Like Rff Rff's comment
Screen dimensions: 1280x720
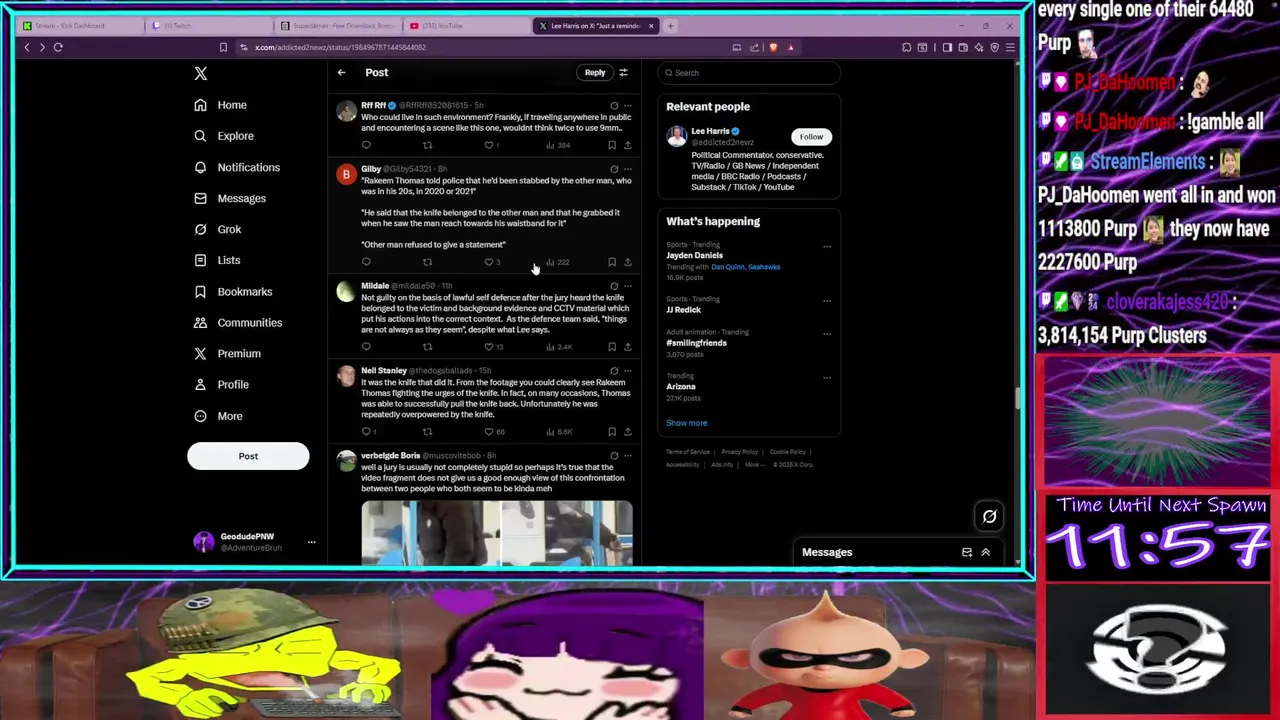[489, 145]
